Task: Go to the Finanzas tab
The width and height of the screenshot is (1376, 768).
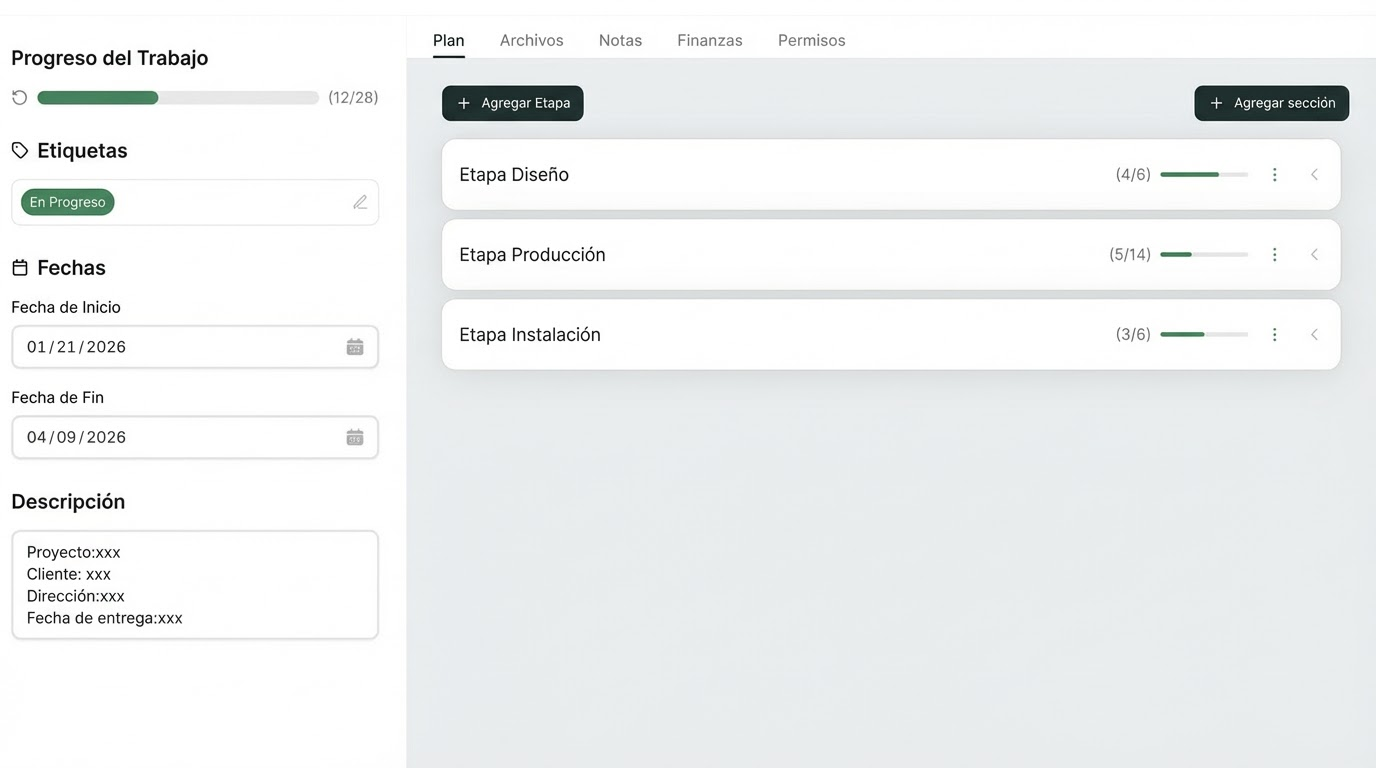Action: [709, 41]
